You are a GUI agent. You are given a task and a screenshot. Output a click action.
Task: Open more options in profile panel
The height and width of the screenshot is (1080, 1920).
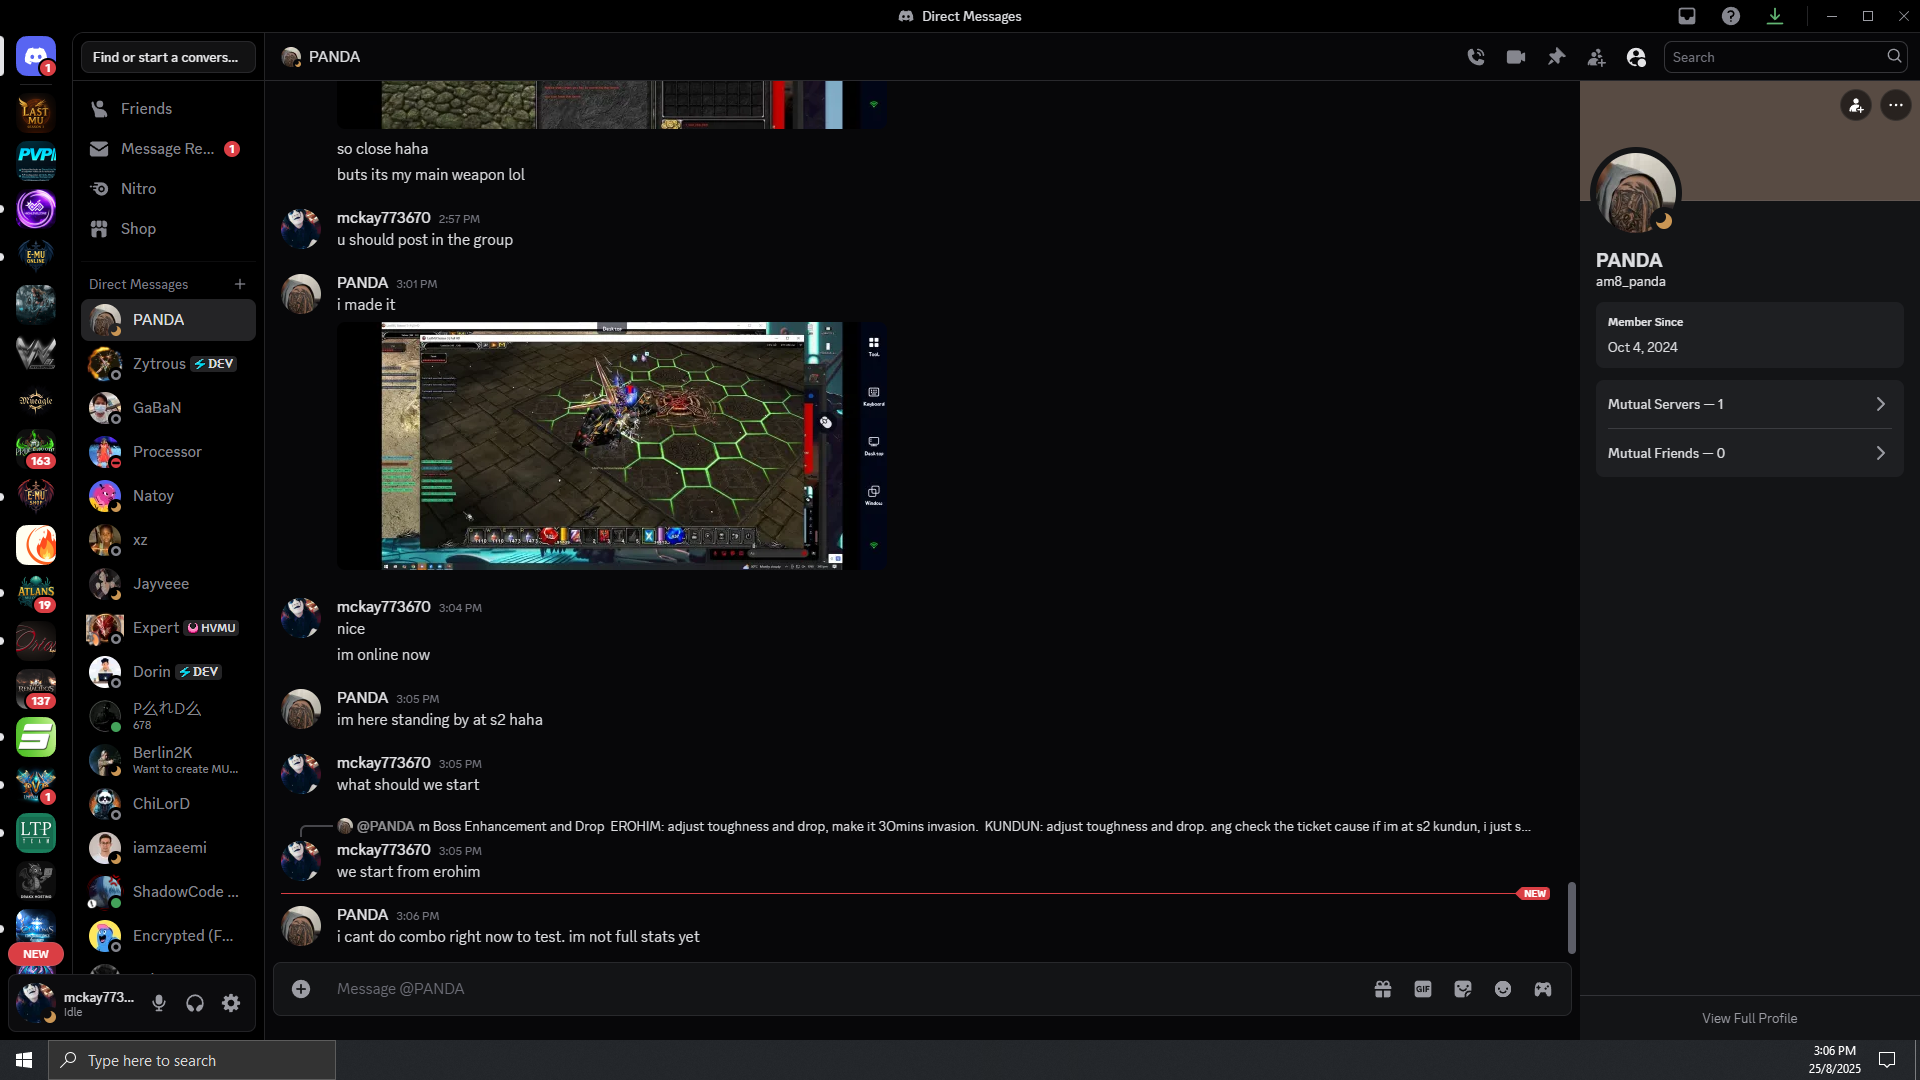click(1895, 105)
